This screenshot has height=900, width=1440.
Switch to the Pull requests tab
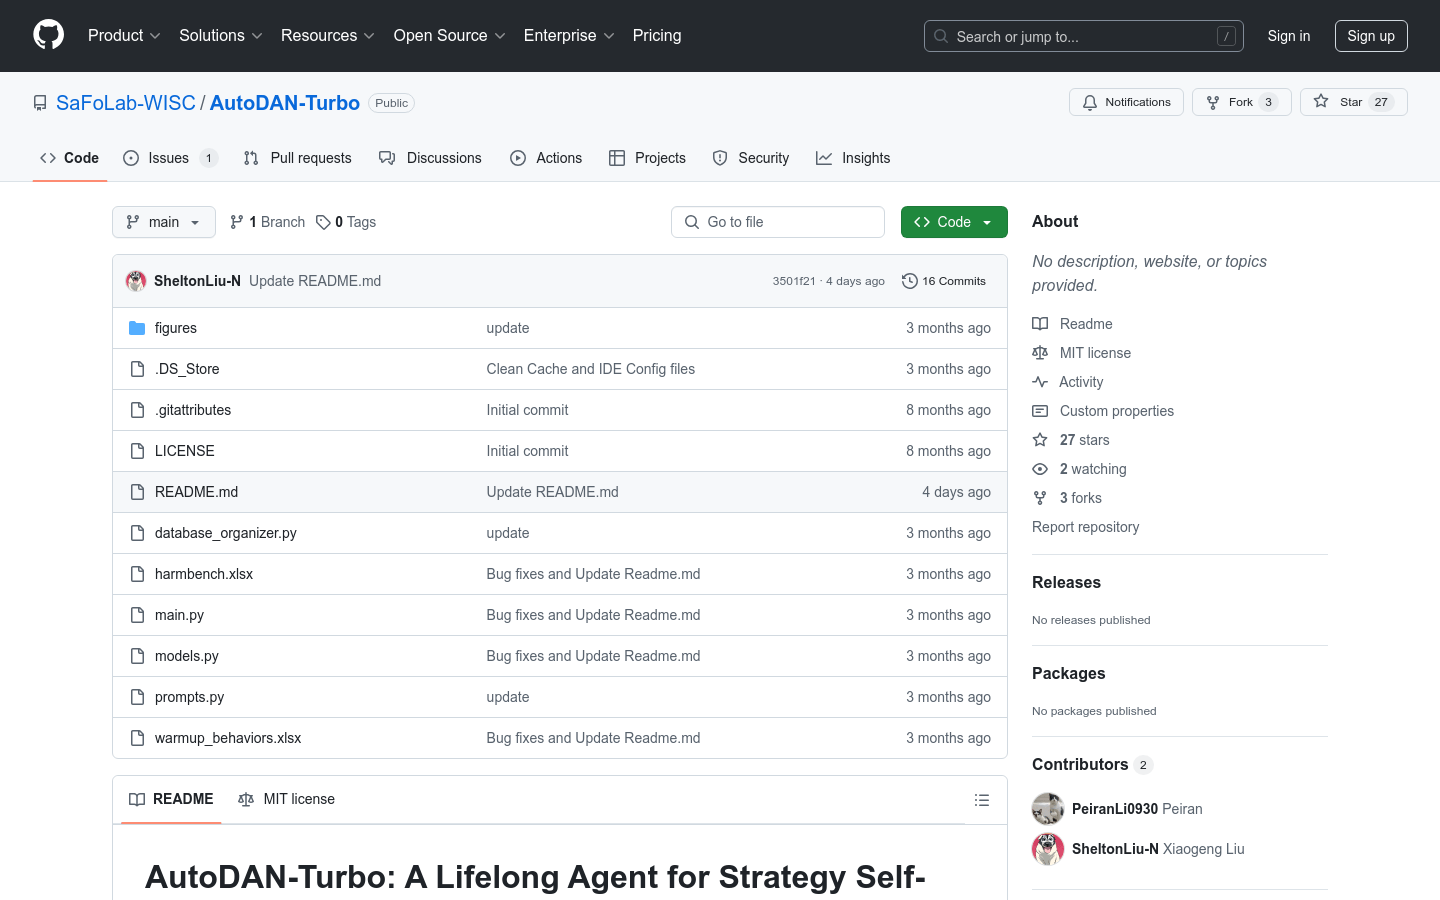coord(297,158)
